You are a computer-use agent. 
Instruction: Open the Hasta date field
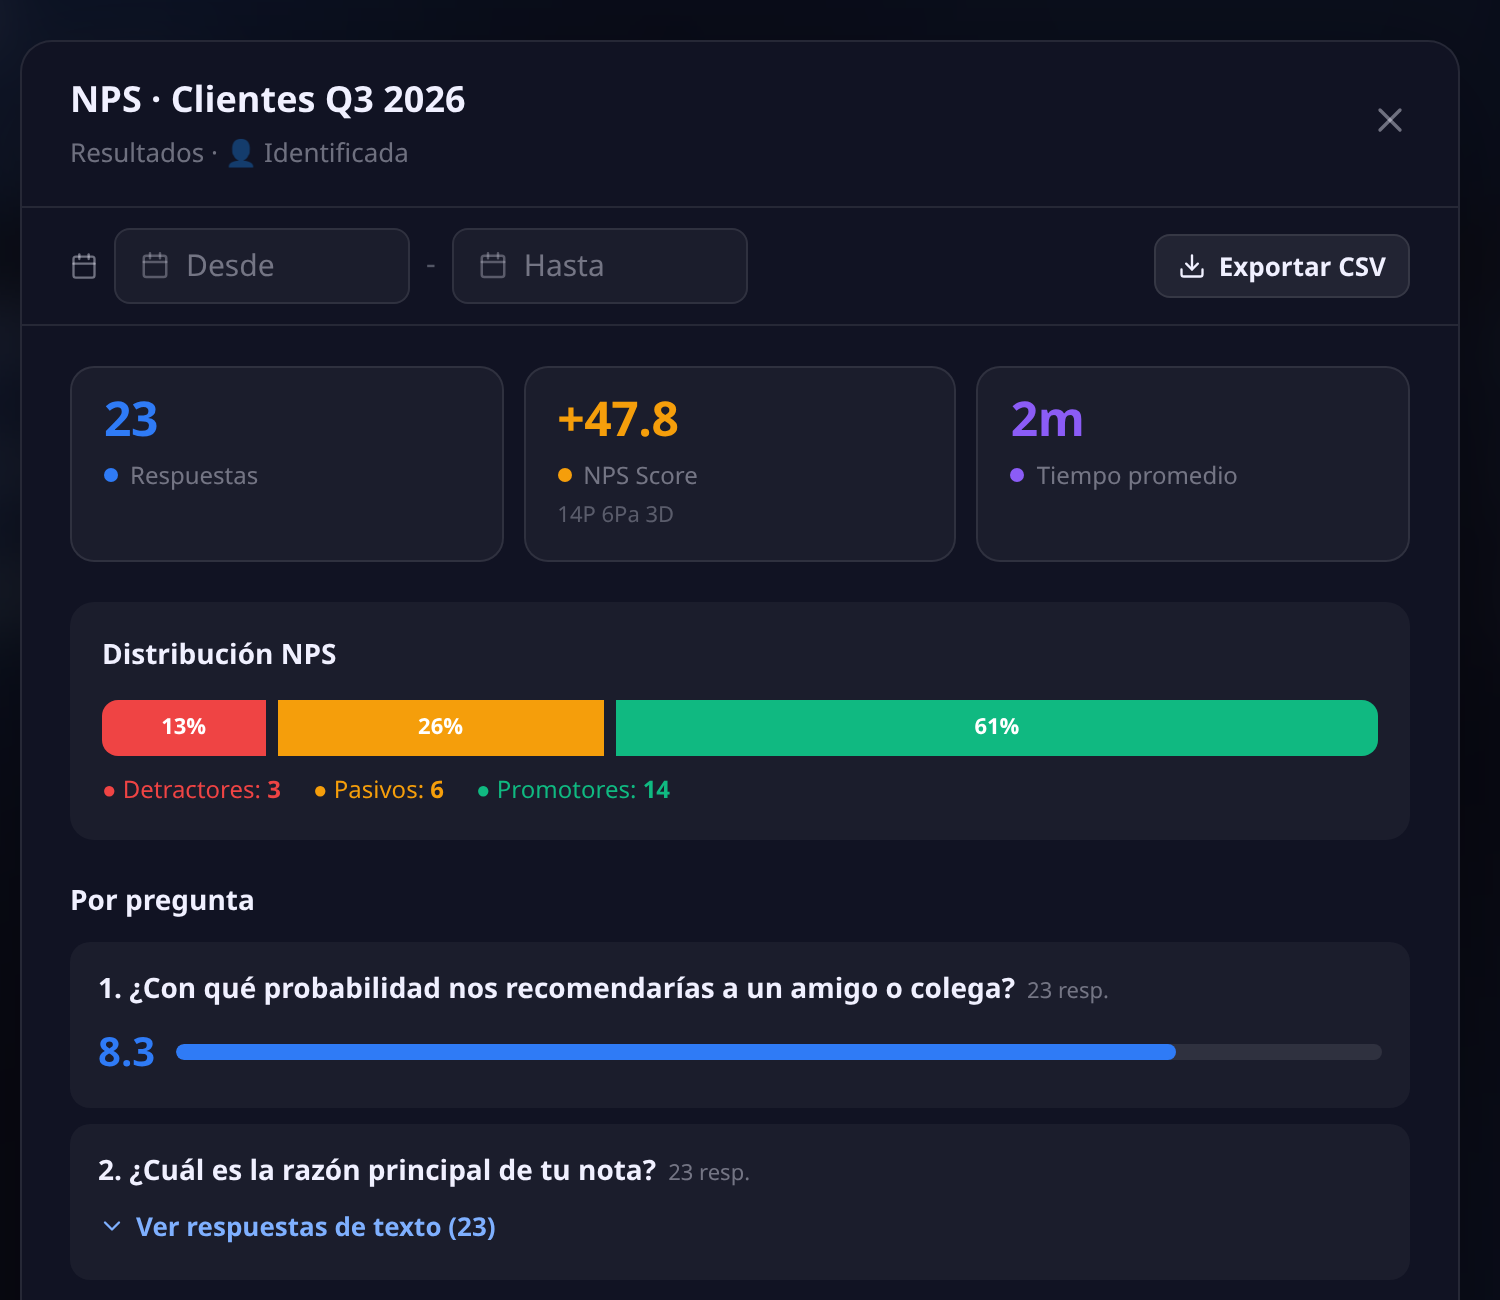[x=600, y=266]
